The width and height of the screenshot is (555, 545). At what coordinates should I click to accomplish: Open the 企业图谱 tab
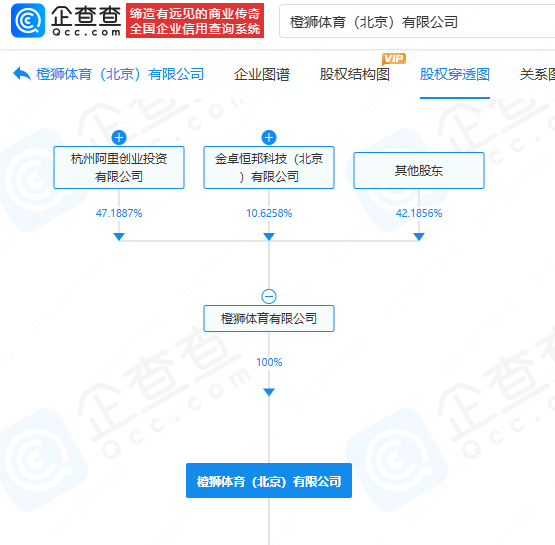[x=262, y=74]
